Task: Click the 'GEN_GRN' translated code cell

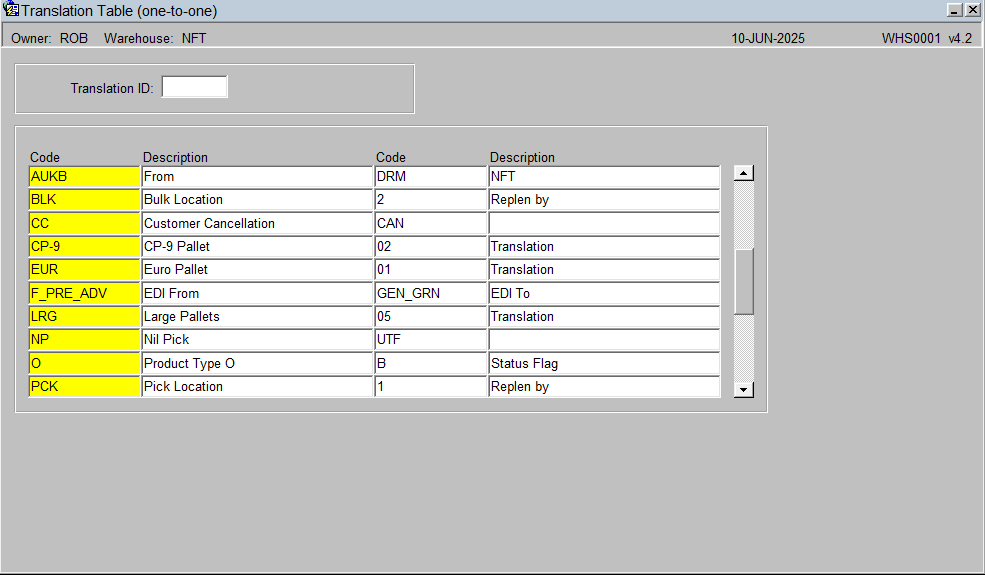Action: point(431,293)
